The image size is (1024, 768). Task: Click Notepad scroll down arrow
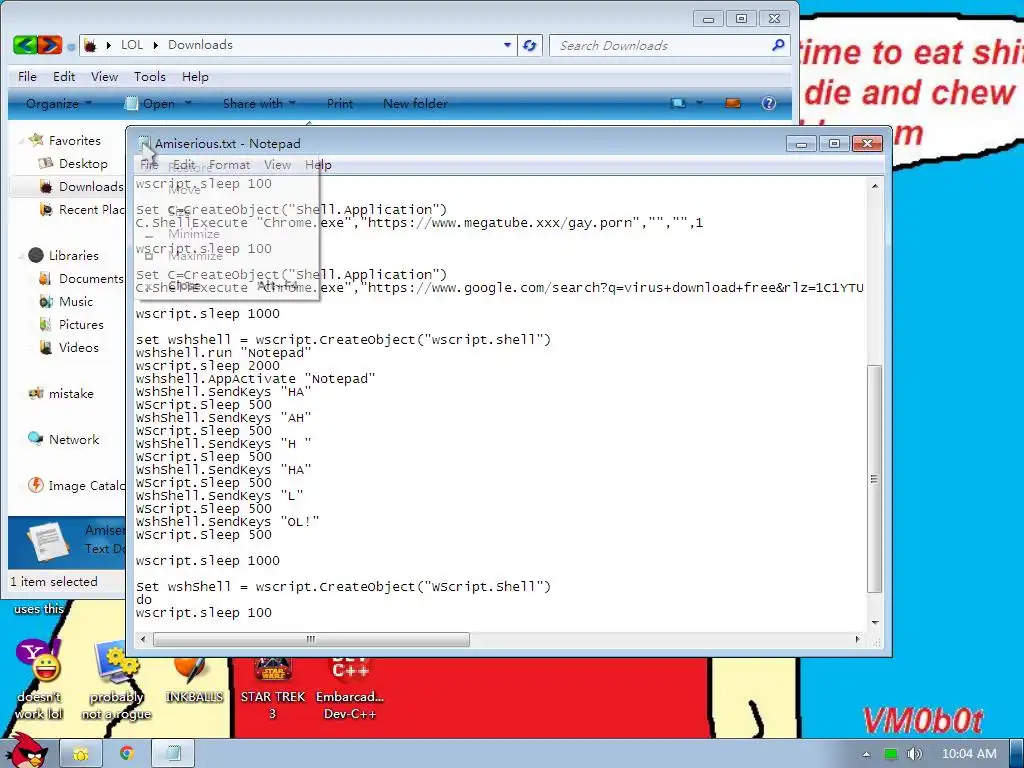click(x=874, y=623)
